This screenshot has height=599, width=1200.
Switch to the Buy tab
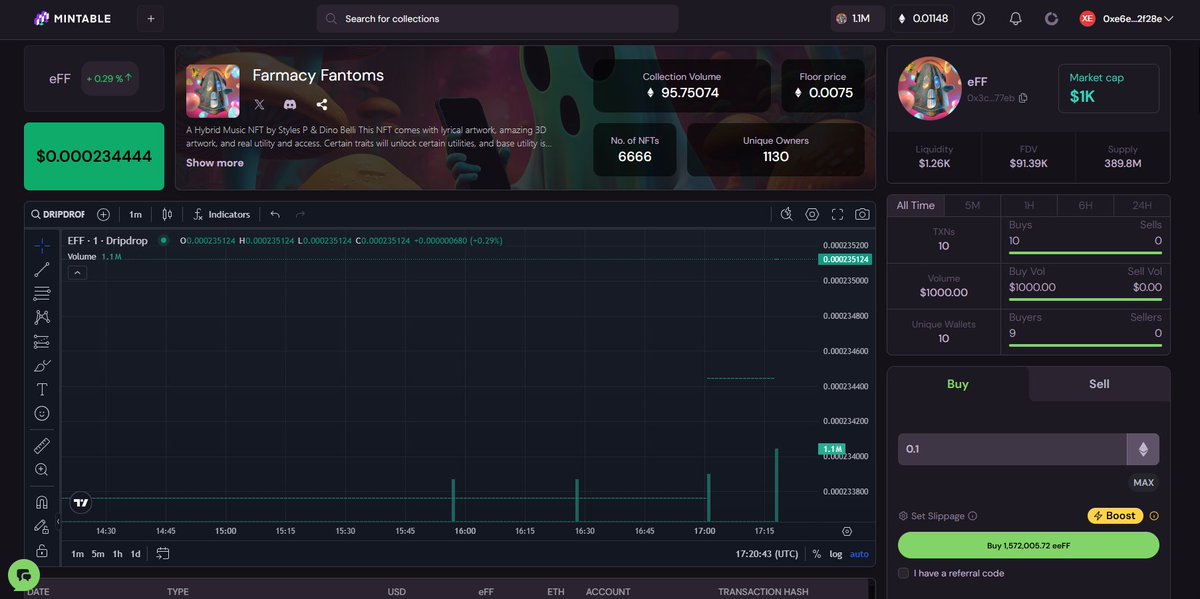click(x=958, y=384)
